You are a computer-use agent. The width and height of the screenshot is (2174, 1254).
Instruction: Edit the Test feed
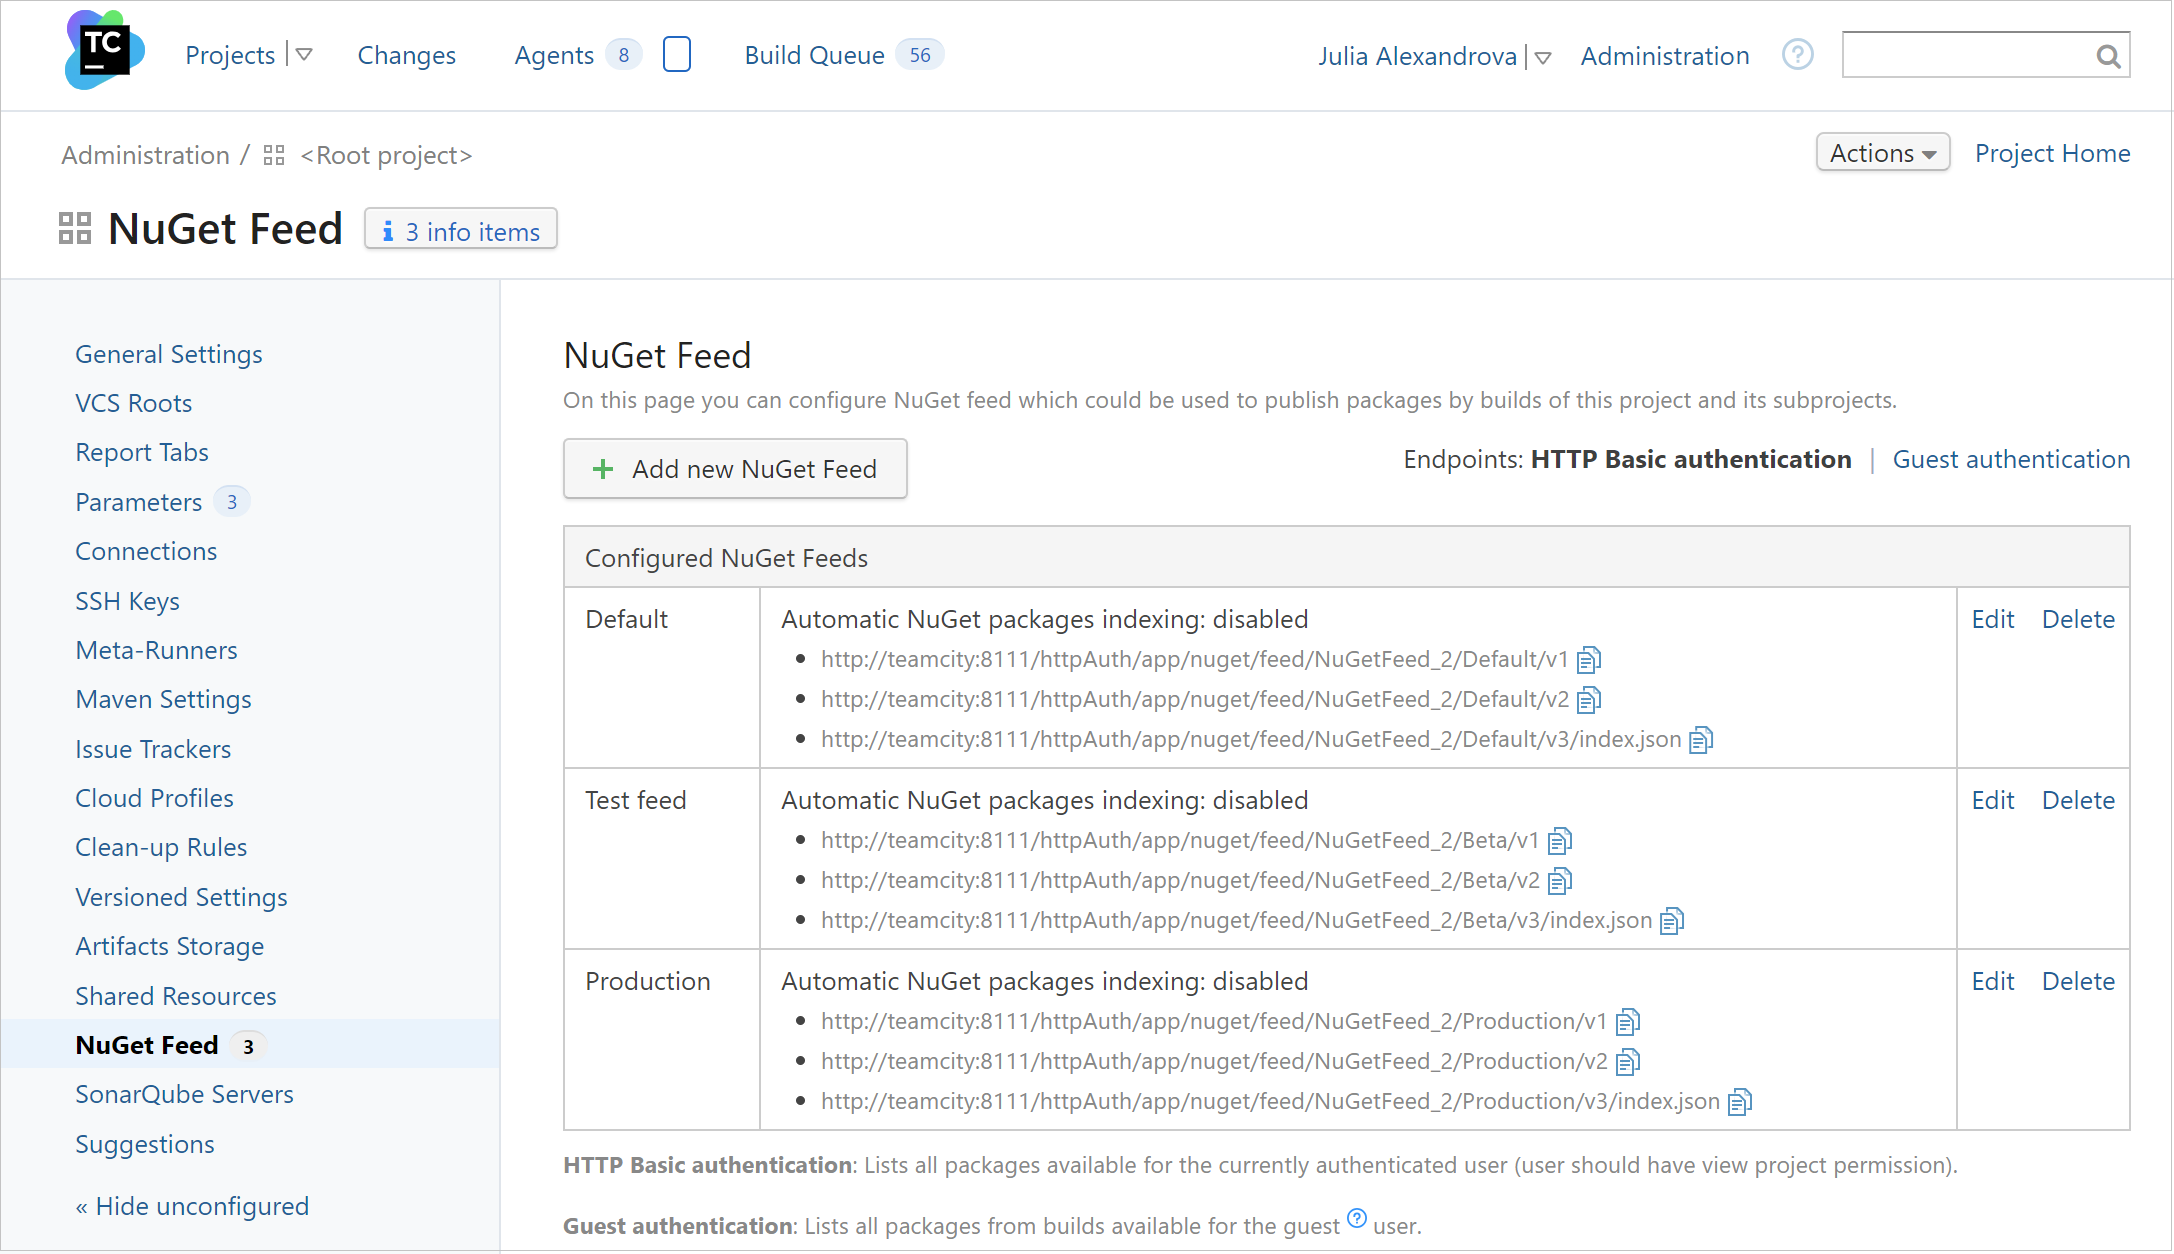pos(1993,800)
